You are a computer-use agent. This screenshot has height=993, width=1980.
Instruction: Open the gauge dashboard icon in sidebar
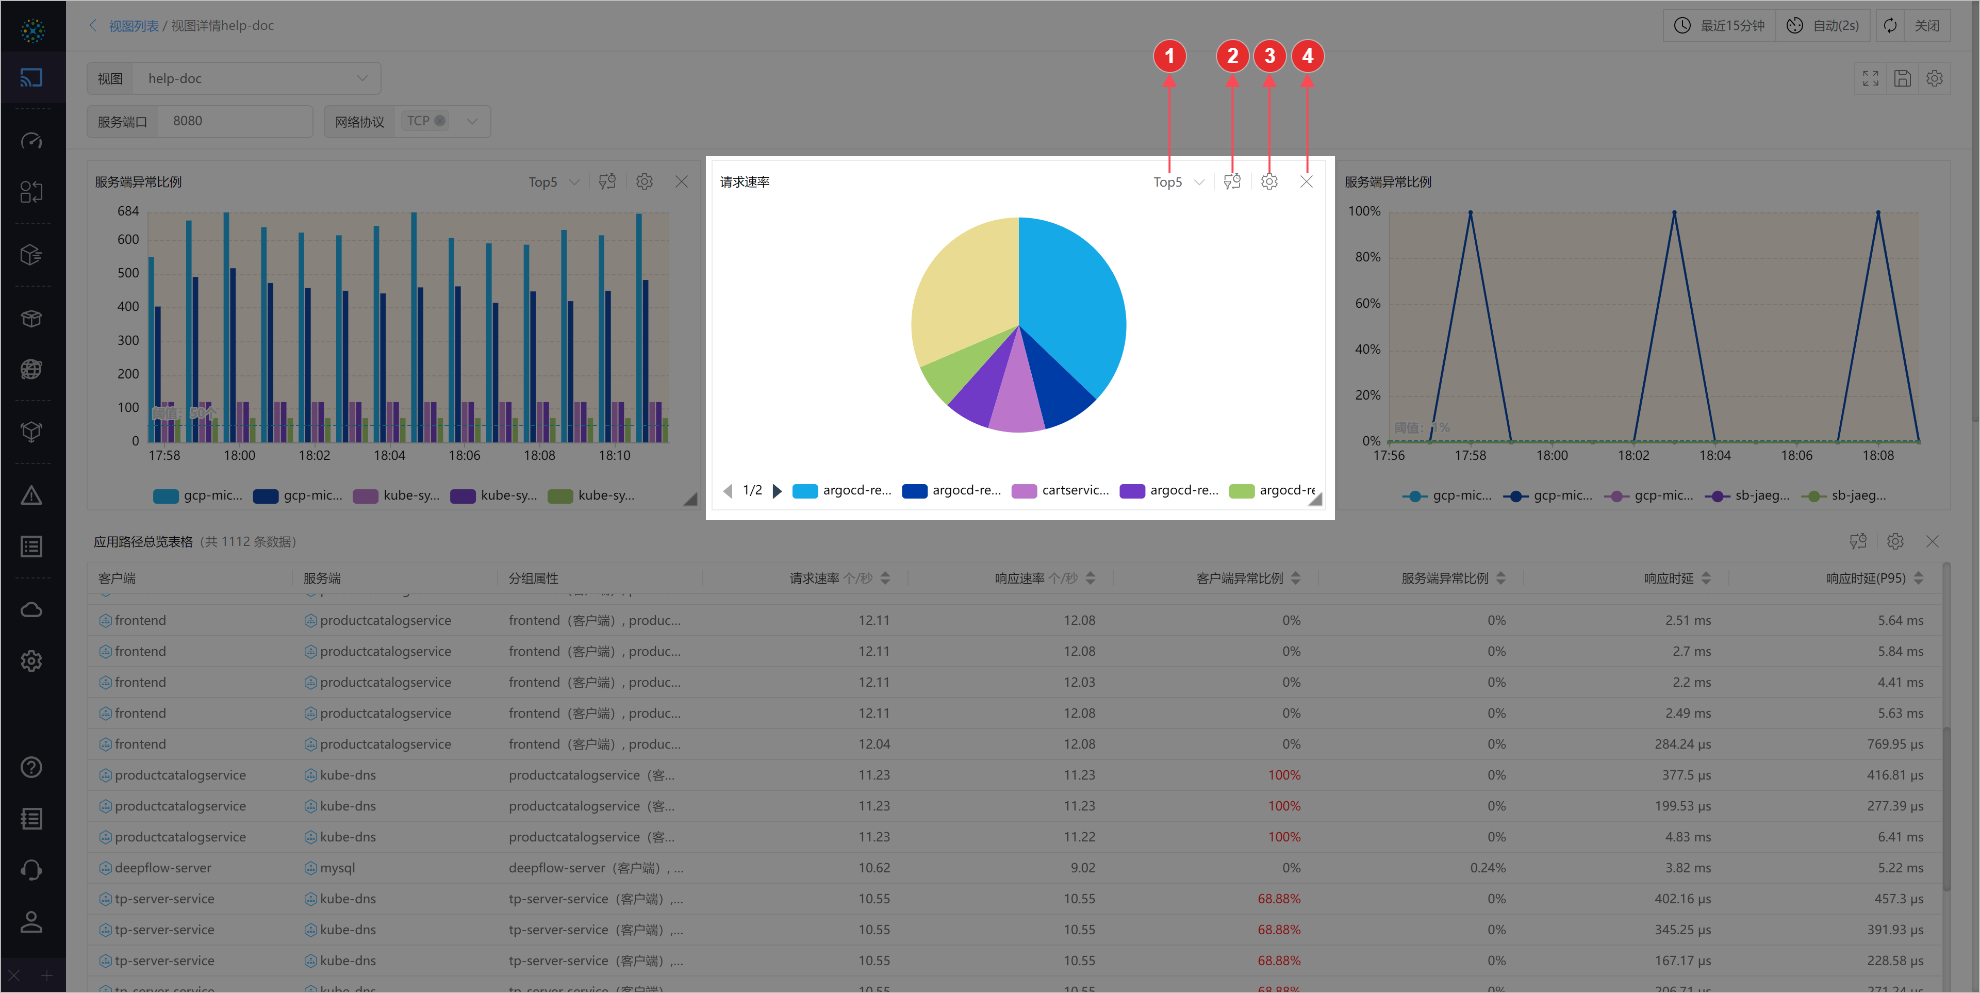(x=32, y=141)
